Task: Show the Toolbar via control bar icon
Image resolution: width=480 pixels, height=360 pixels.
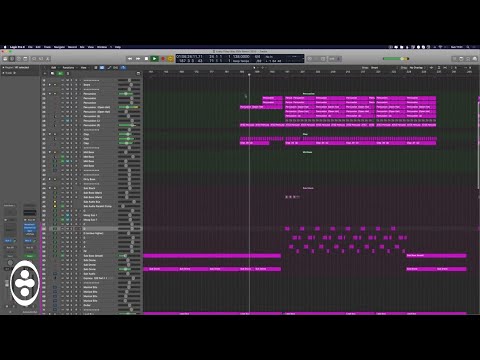Action: (25, 59)
